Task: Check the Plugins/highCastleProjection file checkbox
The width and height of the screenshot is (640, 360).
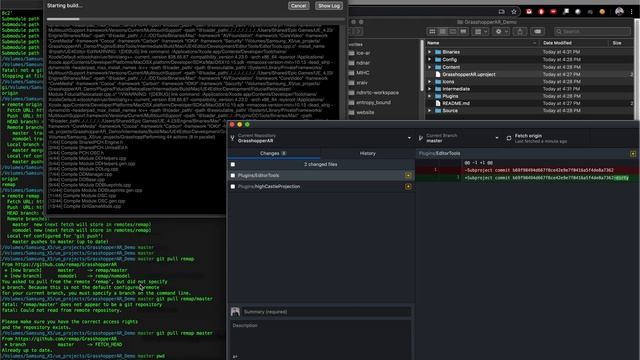Action: coord(233,187)
